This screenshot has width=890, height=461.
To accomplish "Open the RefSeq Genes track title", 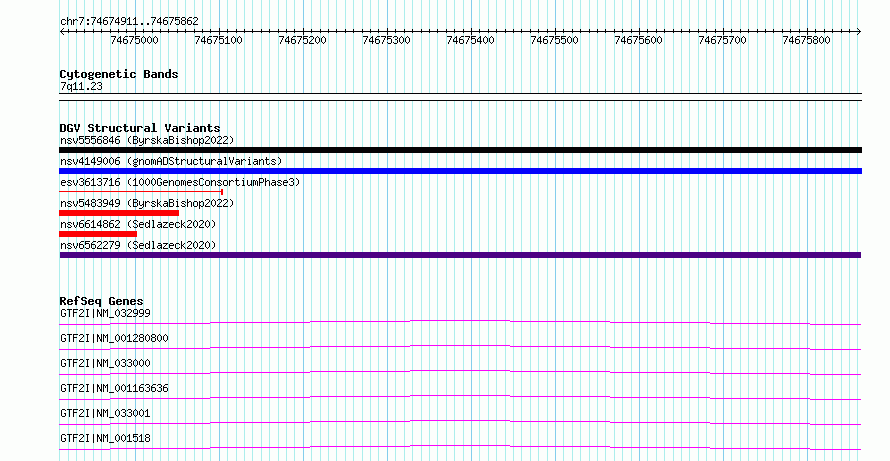I will (x=102, y=301).
